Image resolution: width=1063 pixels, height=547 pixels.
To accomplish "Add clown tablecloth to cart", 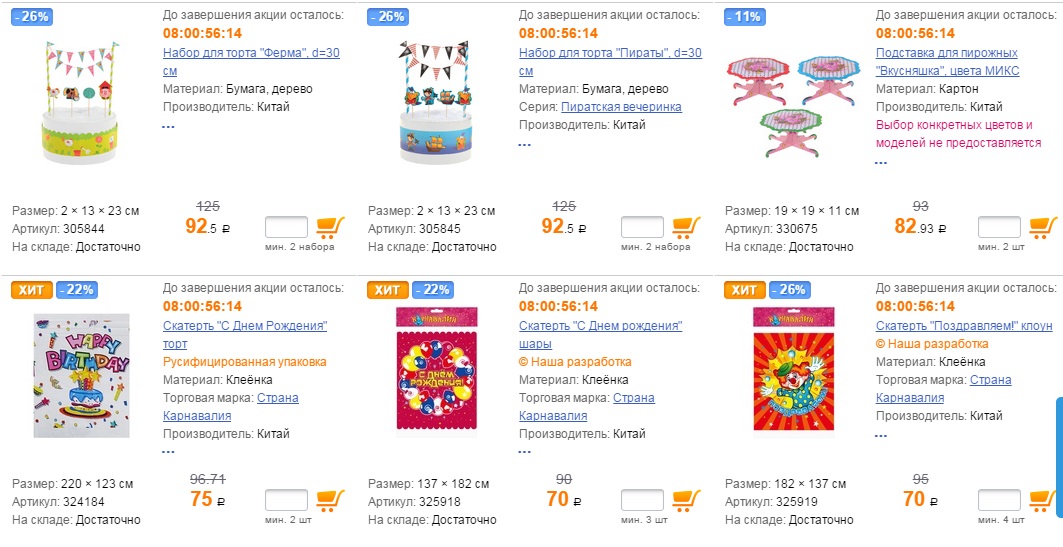I will pos(1043,499).
